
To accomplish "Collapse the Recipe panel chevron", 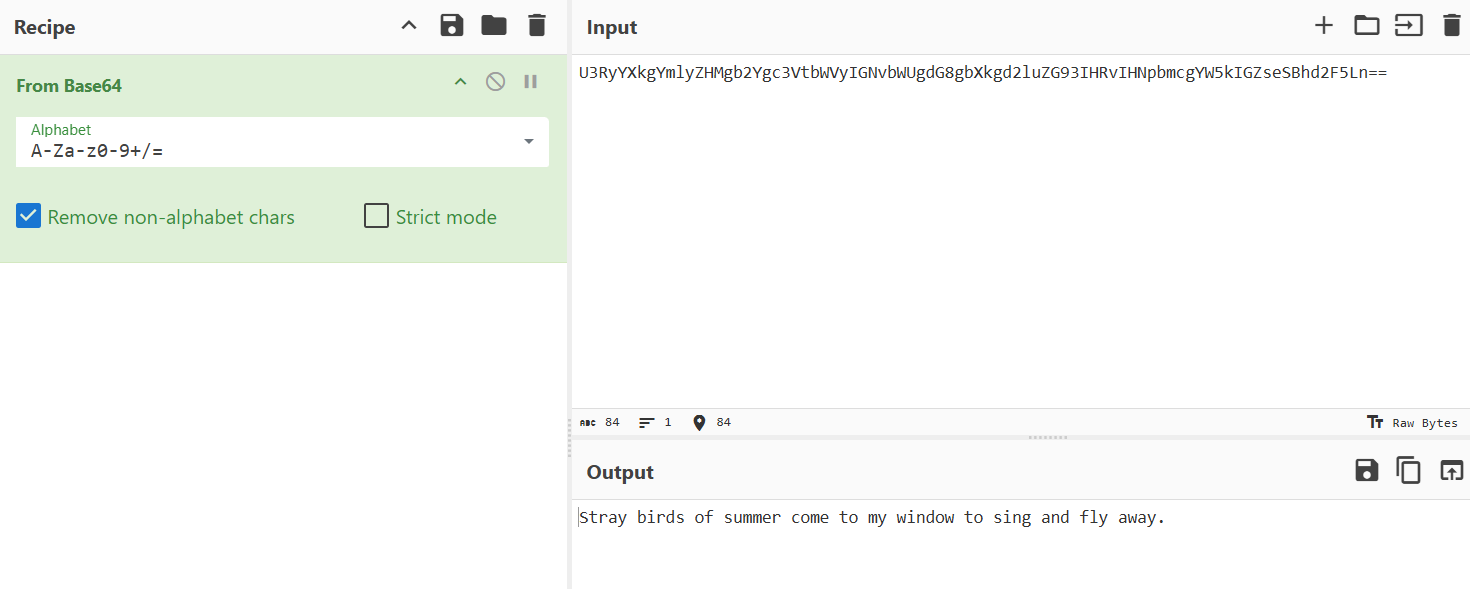I will (x=409, y=26).
